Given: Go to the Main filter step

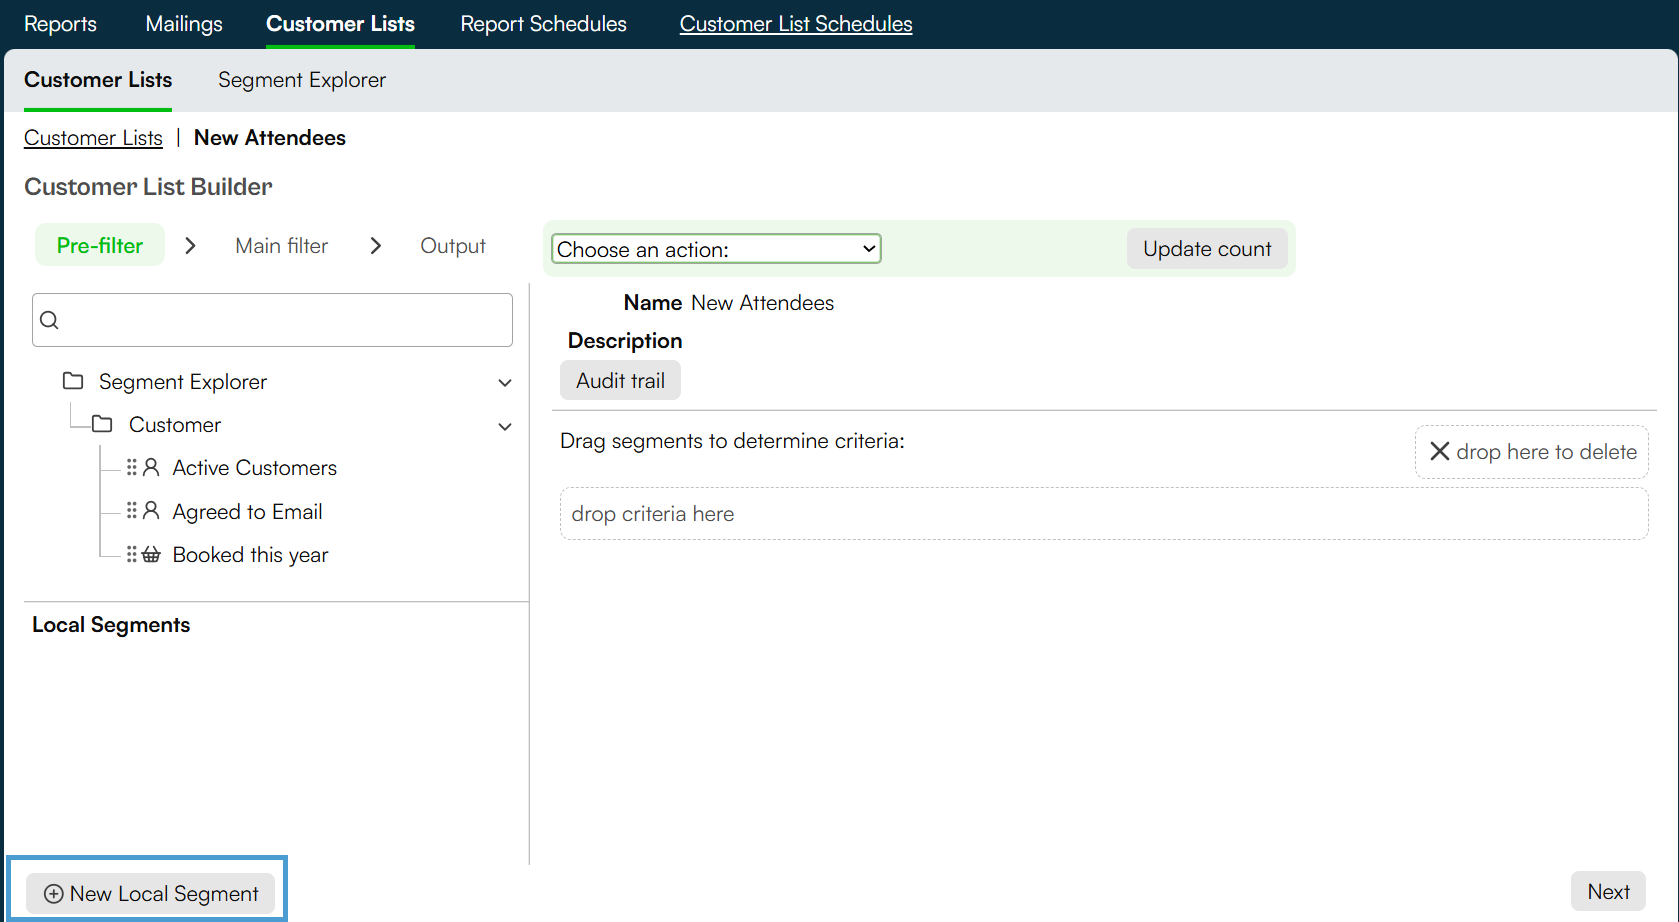Looking at the screenshot, I should [282, 246].
